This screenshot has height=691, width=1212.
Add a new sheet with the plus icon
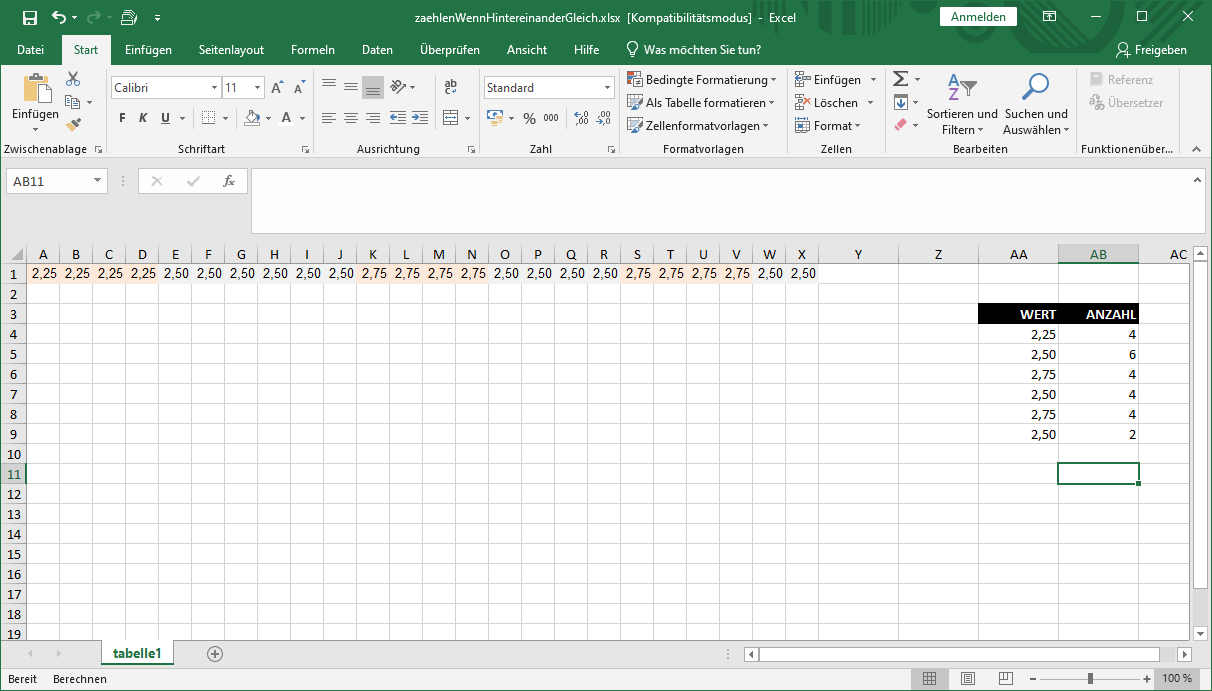[214, 653]
